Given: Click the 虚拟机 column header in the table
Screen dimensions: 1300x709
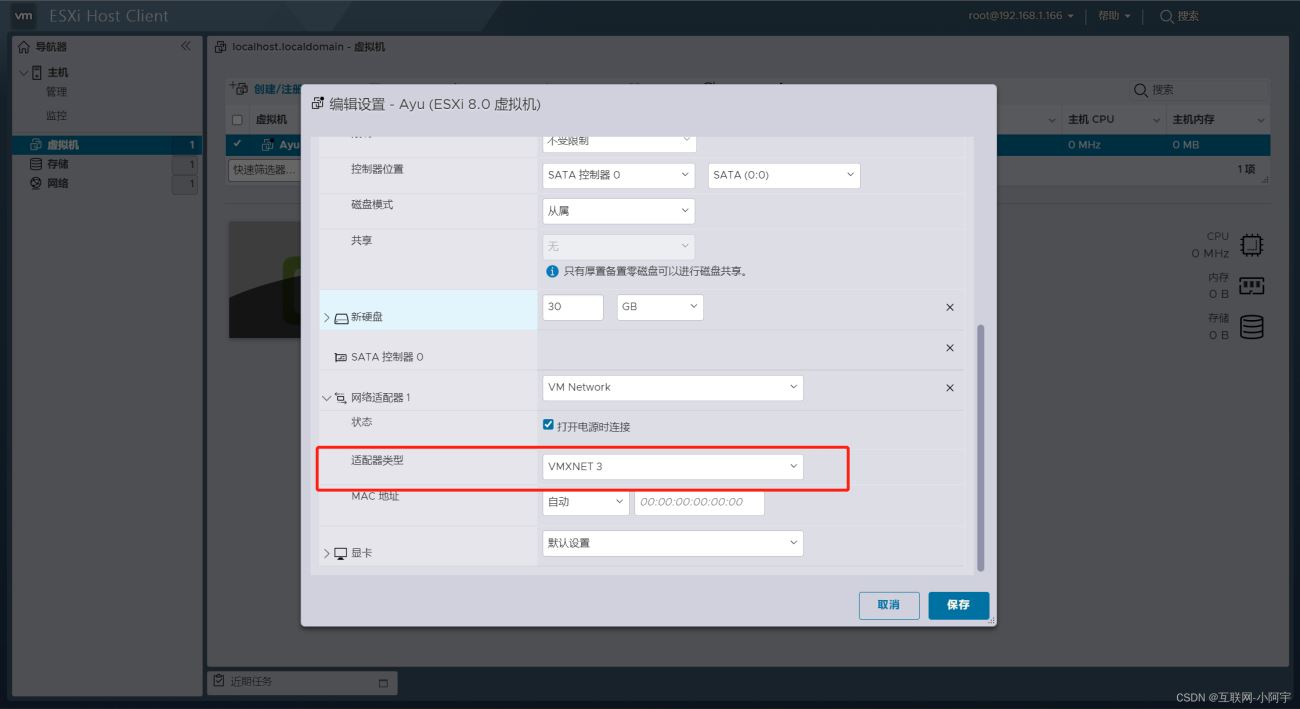Looking at the screenshot, I should click(271, 120).
